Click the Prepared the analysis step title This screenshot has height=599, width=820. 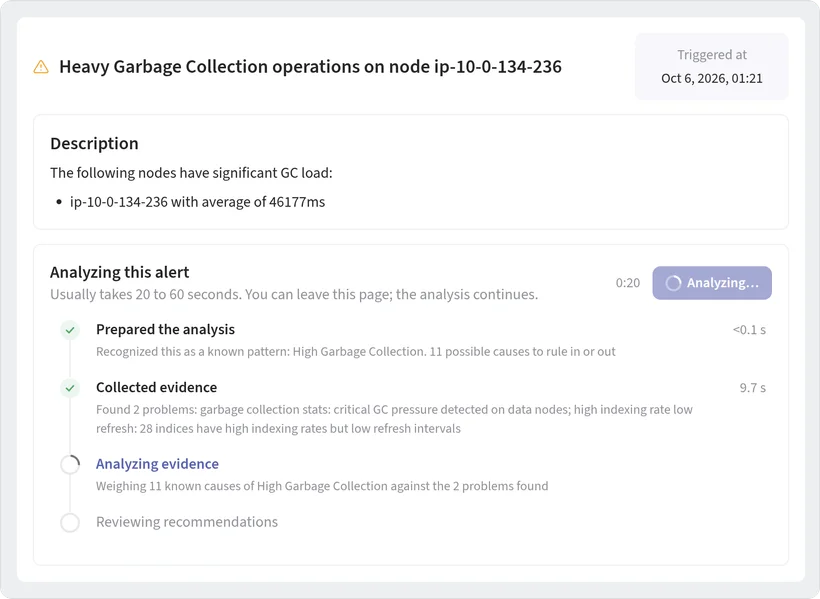pos(165,330)
